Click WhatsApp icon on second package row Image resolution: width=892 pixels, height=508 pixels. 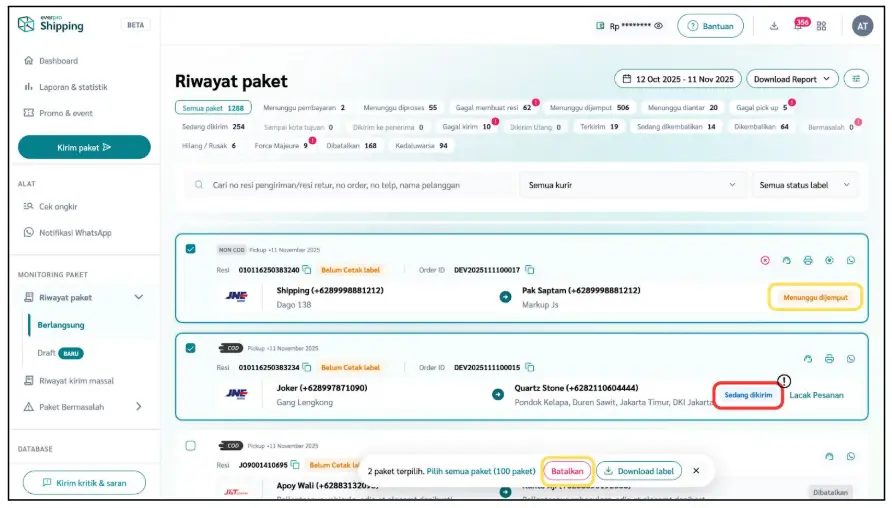851,358
